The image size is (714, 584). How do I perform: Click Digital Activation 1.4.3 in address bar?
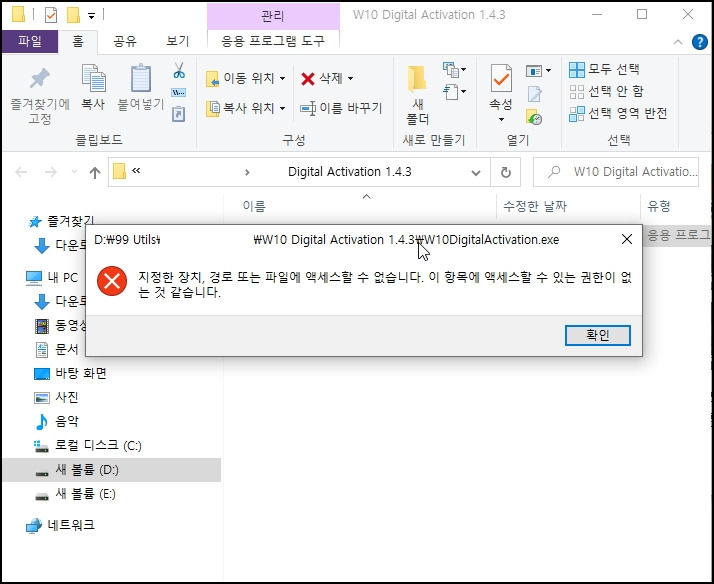[350, 172]
